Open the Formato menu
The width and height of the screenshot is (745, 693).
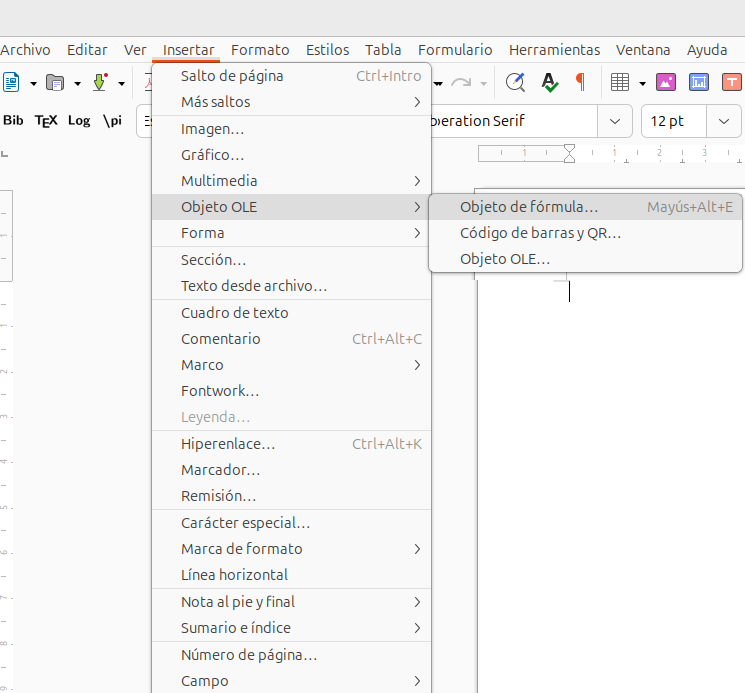coord(260,50)
